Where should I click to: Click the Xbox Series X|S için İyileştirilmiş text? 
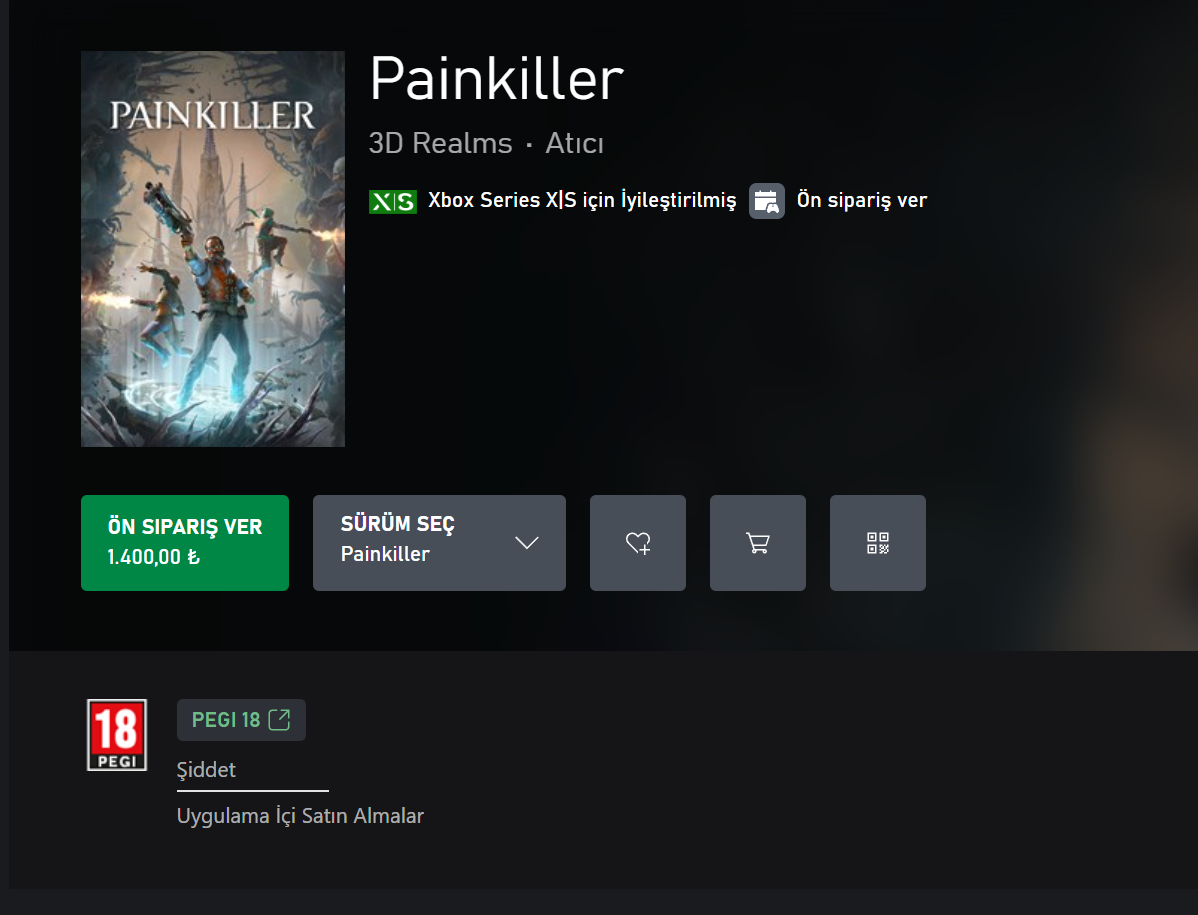pyautogui.click(x=581, y=200)
